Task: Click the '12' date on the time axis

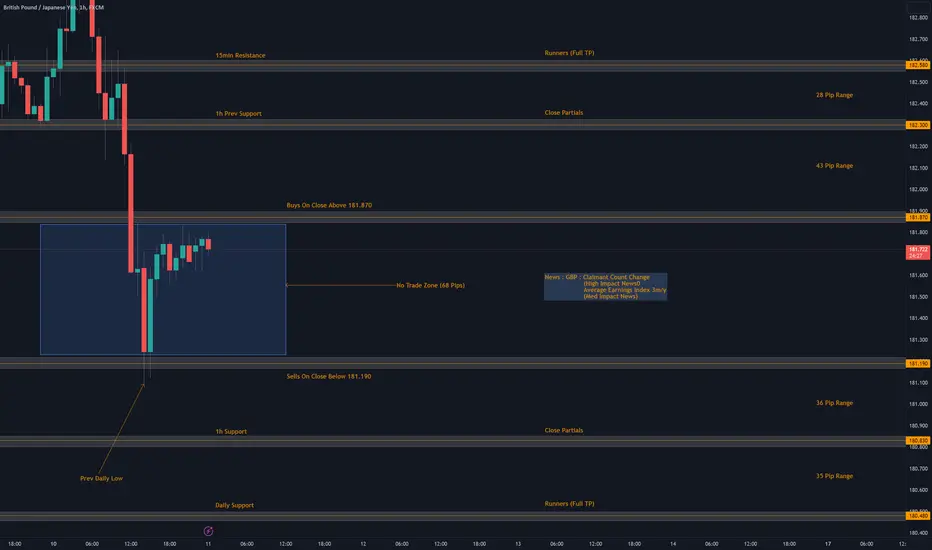Action: 363,543
